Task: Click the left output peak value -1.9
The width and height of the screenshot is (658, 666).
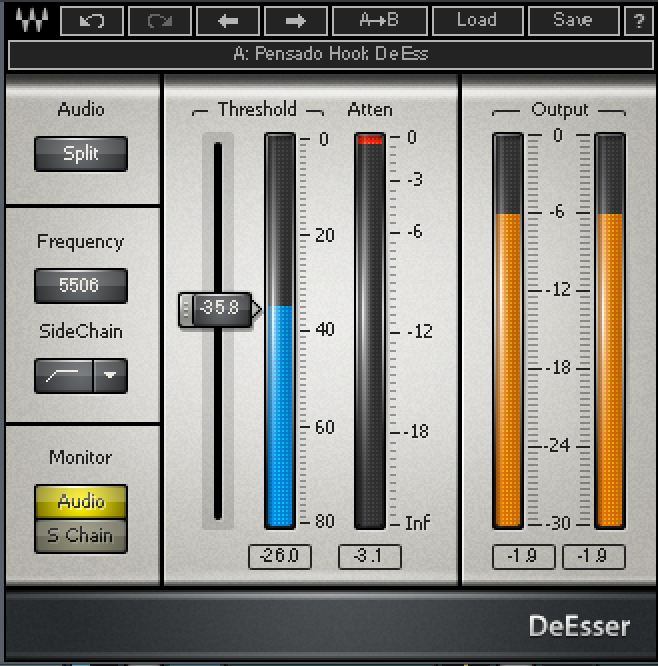Action: (524, 556)
